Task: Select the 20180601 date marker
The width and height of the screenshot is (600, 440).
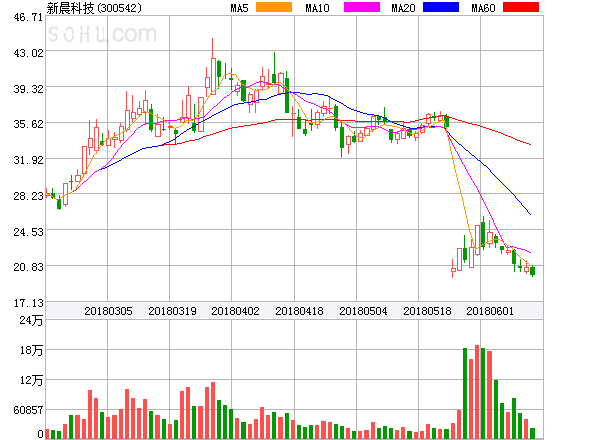Action: point(490,311)
